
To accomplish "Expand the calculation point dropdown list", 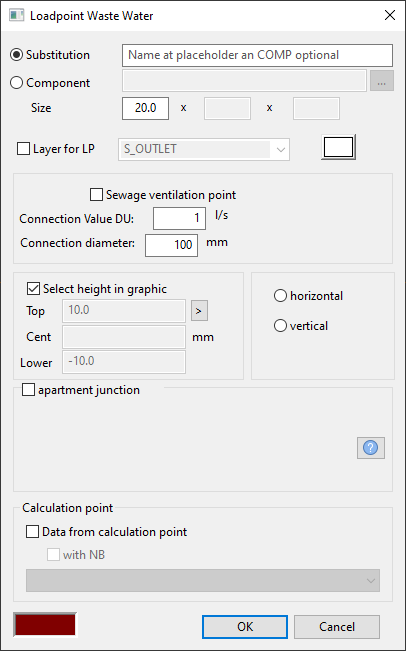I will tap(203, 580).
